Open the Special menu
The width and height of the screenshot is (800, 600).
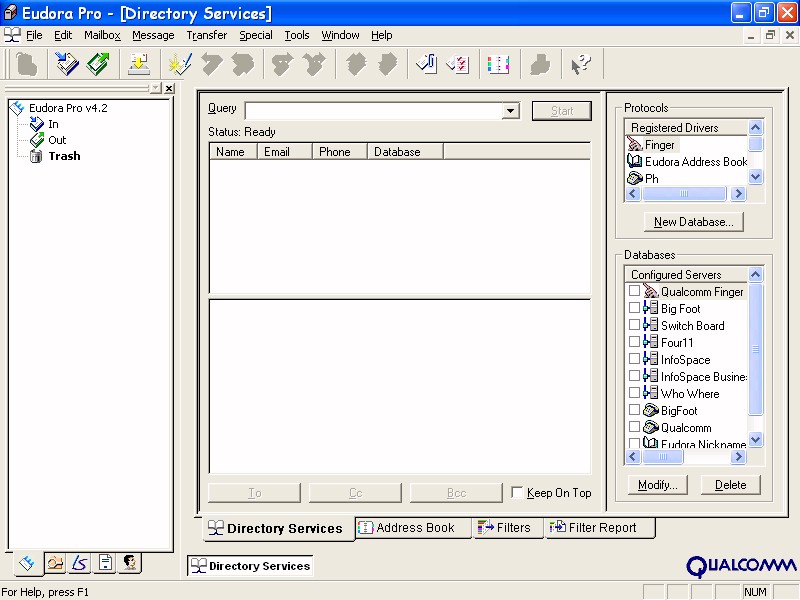256,35
